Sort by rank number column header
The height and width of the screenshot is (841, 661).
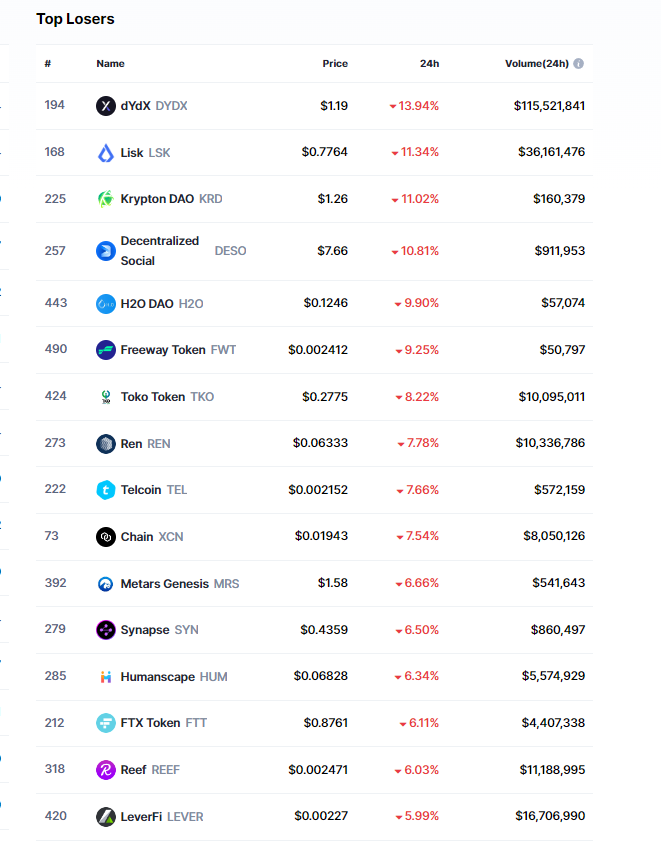coord(48,64)
